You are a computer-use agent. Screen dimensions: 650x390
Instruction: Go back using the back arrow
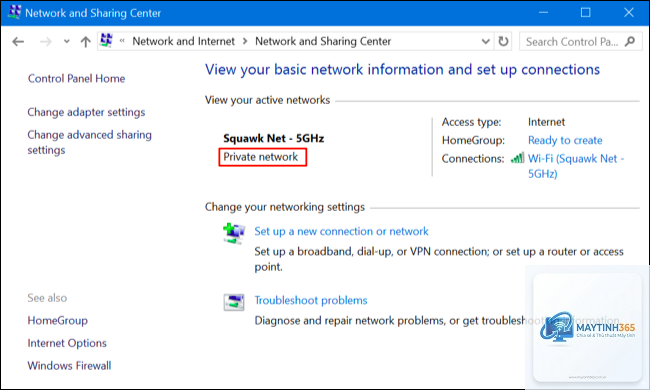[x=18, y=41]
